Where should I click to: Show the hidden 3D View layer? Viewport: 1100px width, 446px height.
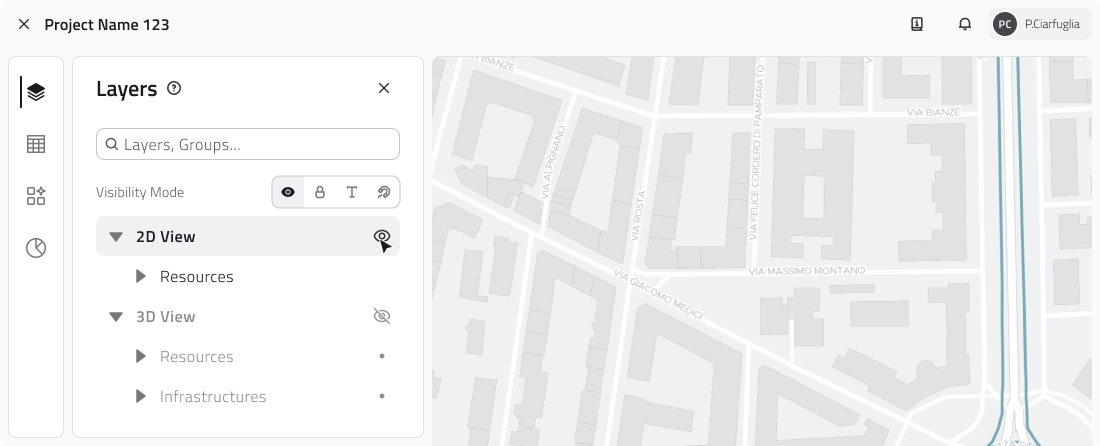tap(381, 317)
